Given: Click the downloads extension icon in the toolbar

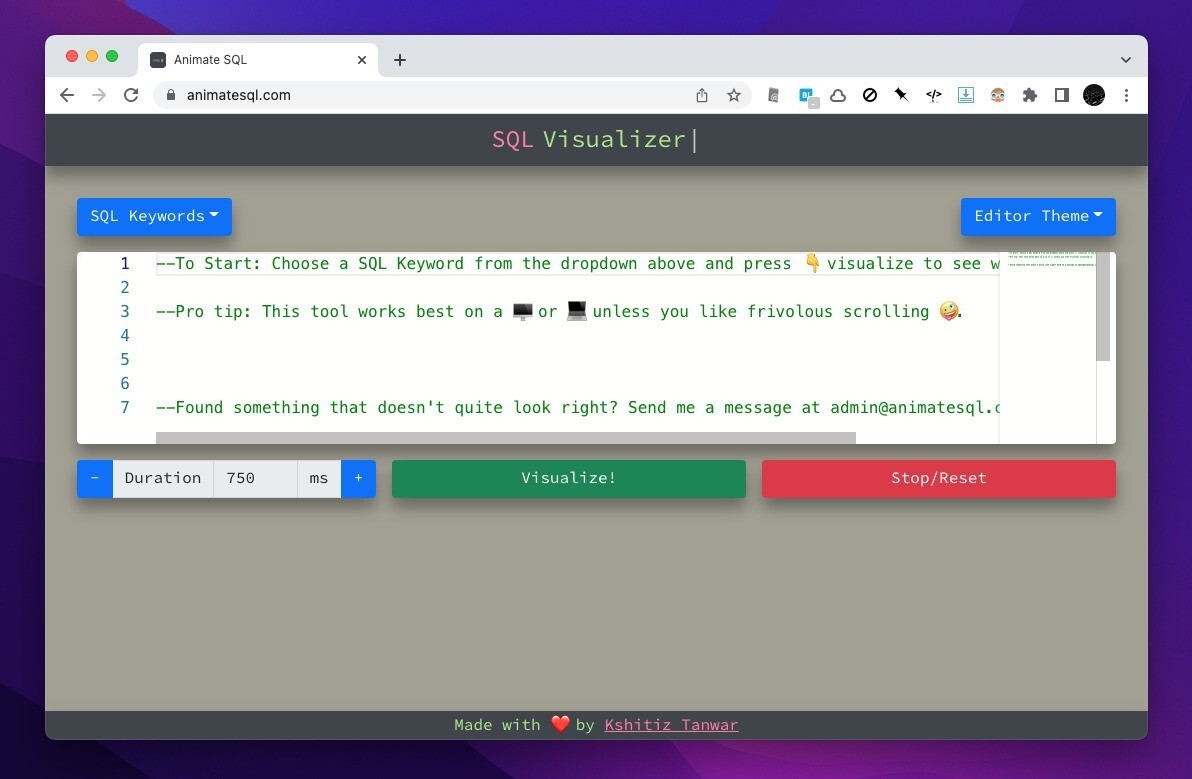Looking at the screenshot, I should [965, 95].
